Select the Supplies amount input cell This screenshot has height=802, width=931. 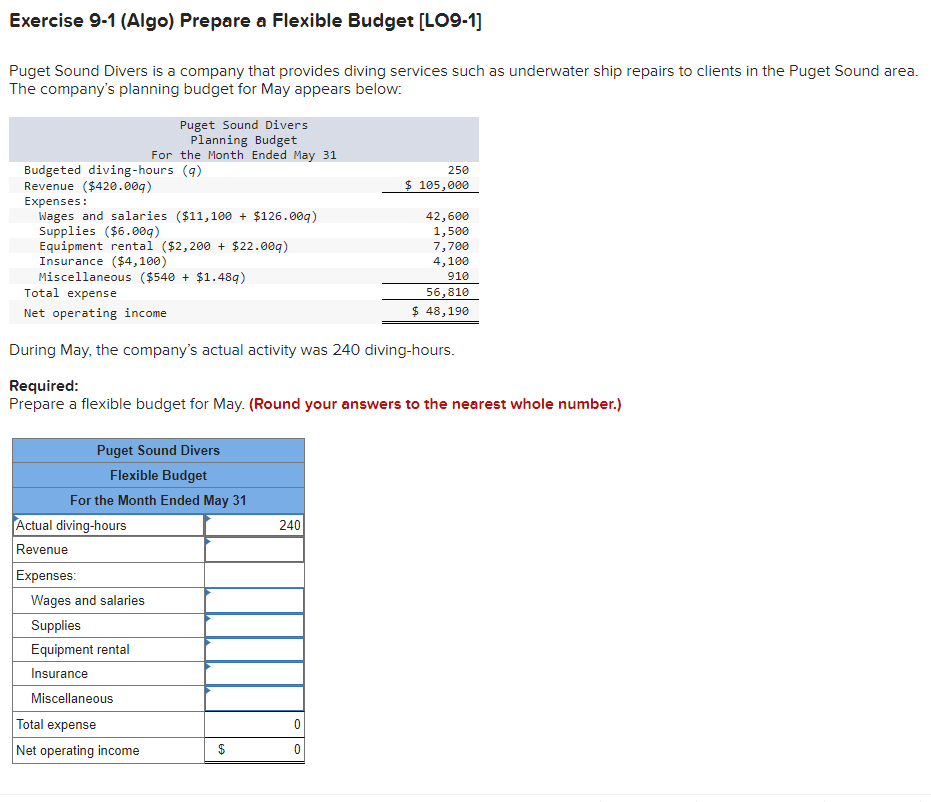[254, 626]
